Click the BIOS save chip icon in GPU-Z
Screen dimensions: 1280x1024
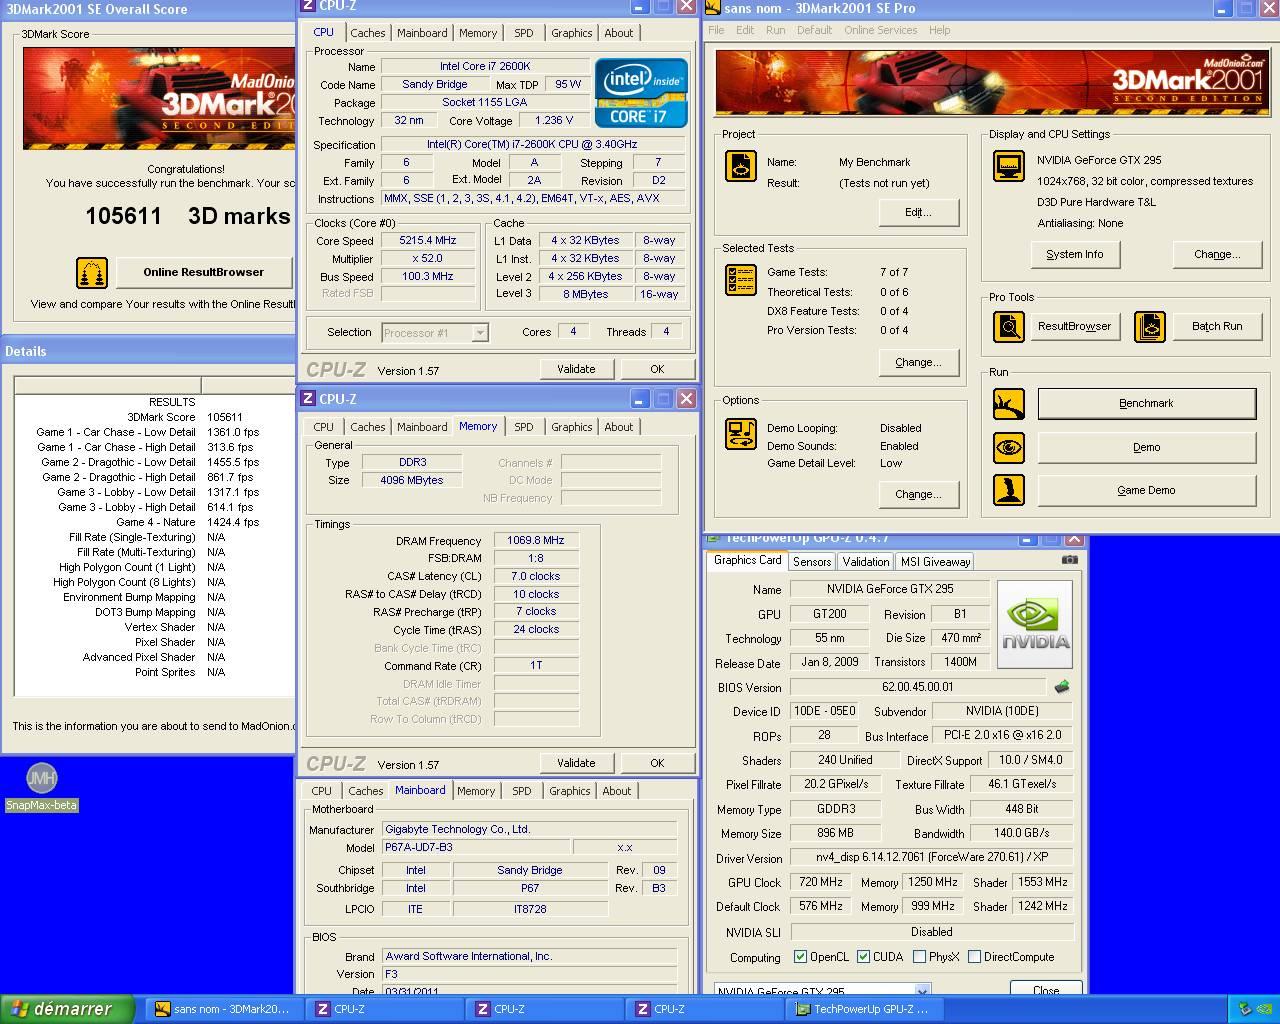tap(1062, 687)
